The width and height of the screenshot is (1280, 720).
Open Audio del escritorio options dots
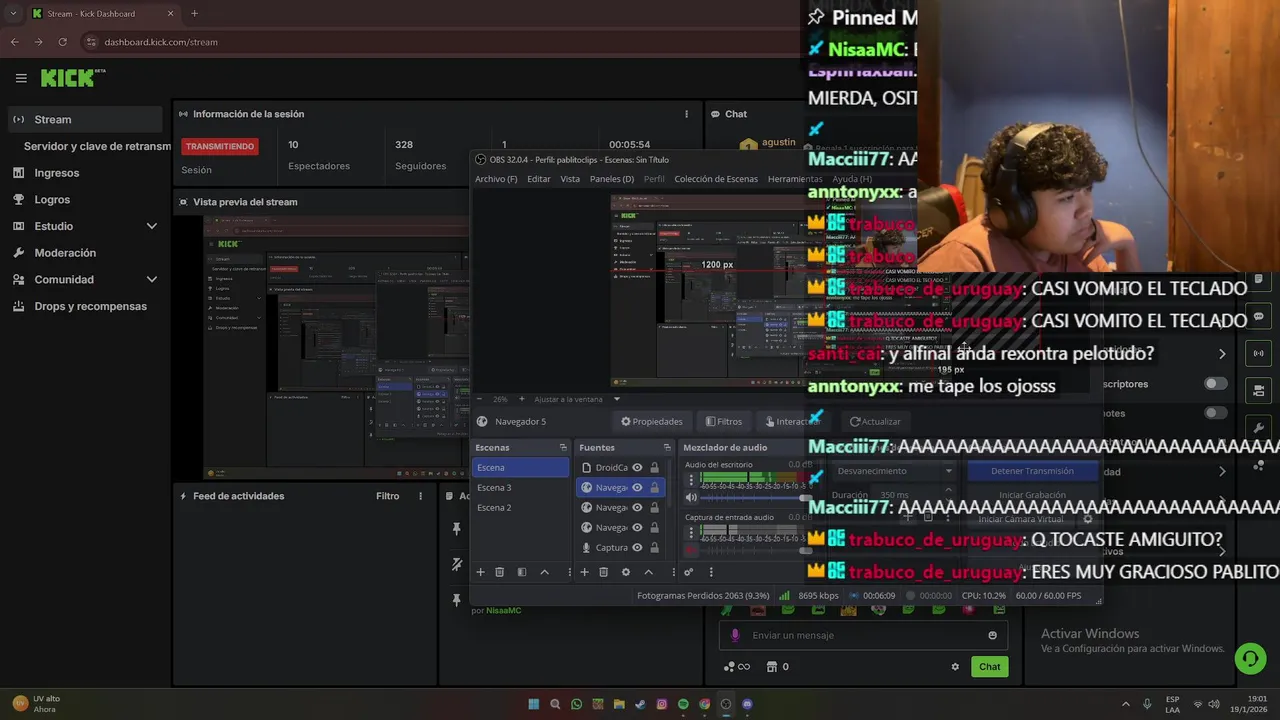point(690,480)
